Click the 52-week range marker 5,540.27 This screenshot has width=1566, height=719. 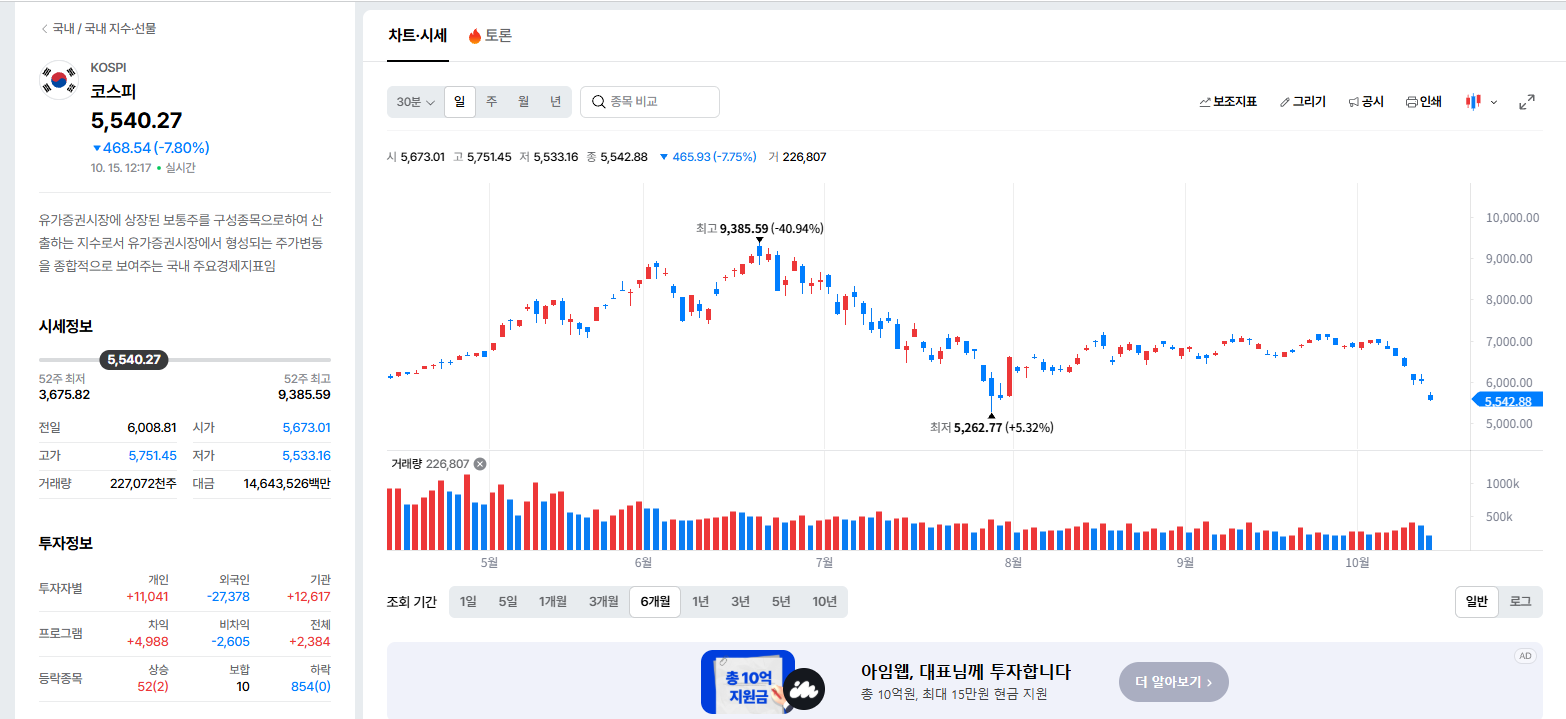(134, 360)
